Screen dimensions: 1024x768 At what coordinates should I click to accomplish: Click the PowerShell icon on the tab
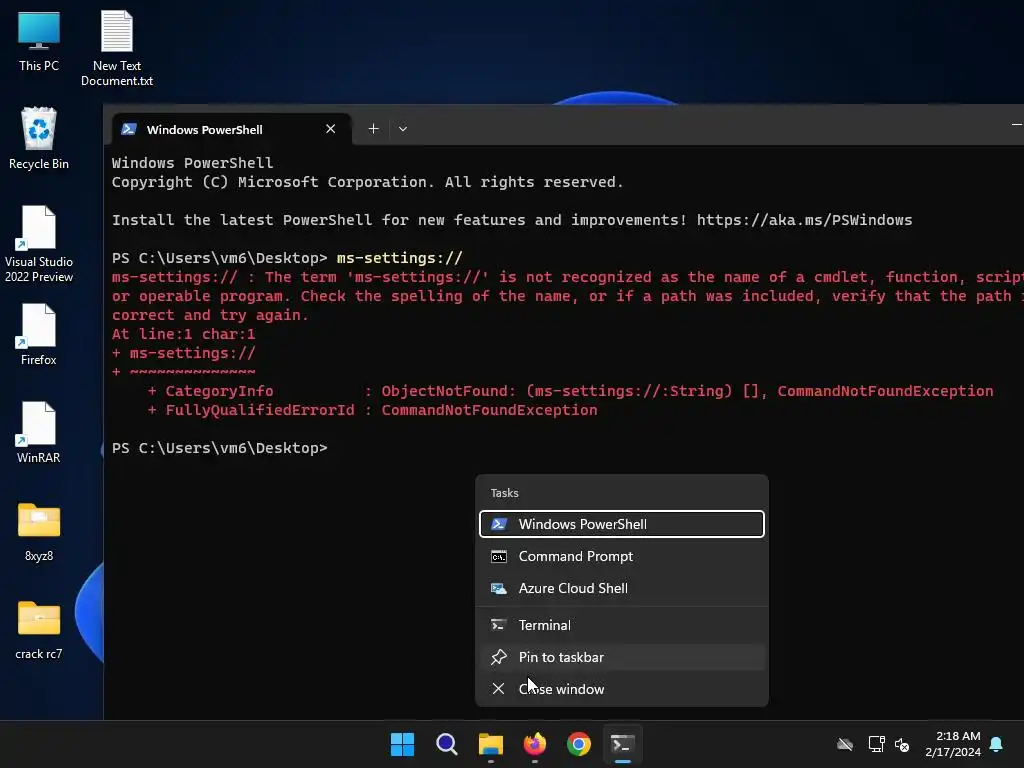coord(129,129)
